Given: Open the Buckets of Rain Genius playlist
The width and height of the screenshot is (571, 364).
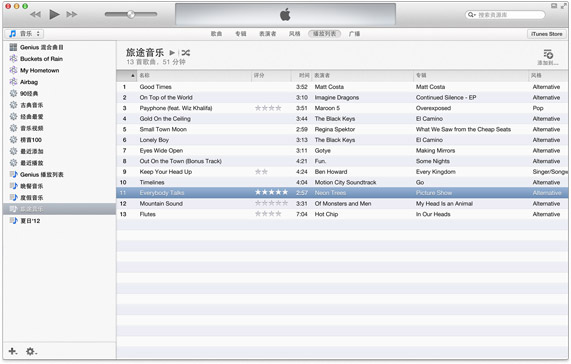Looking at the screenshot, I should coord(59,59).
